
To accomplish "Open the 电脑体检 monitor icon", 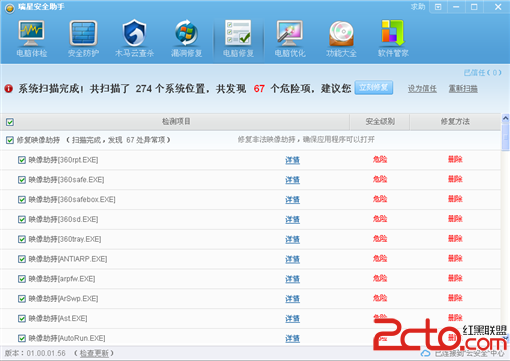I will (31, 33).
